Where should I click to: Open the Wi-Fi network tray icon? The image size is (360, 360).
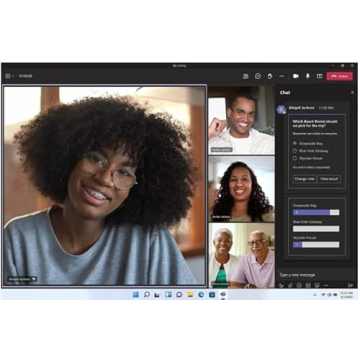pyautogui.click(x=323, y=295)
